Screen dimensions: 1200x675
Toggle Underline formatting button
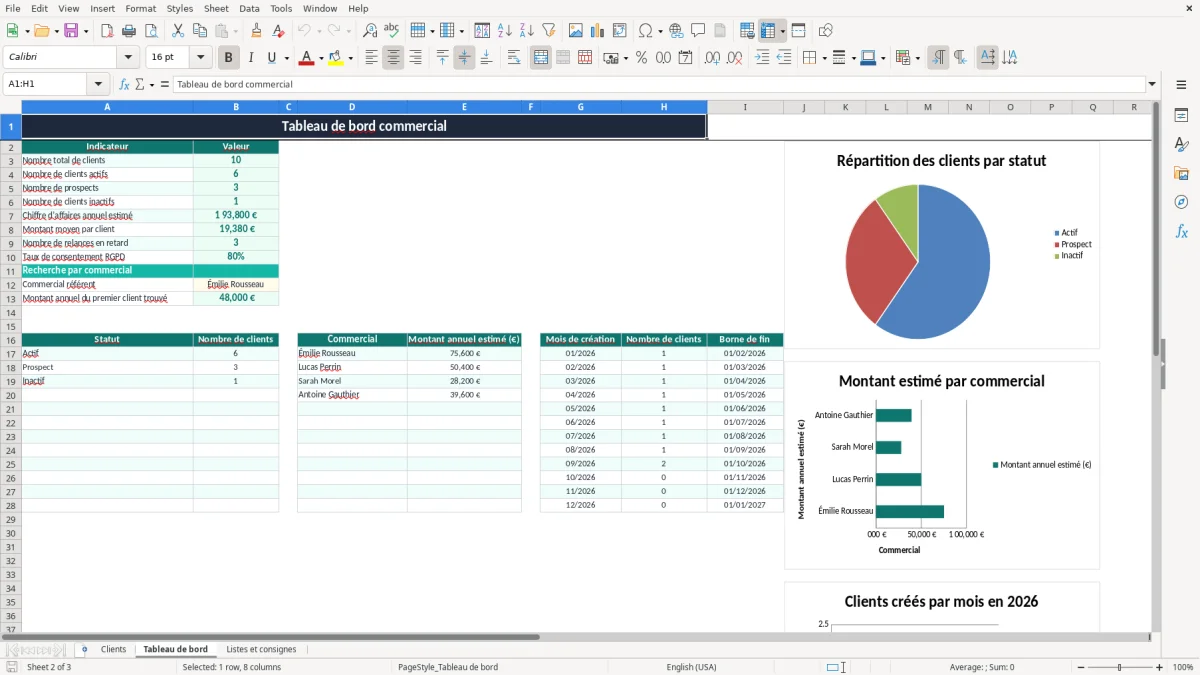point(272,58)
